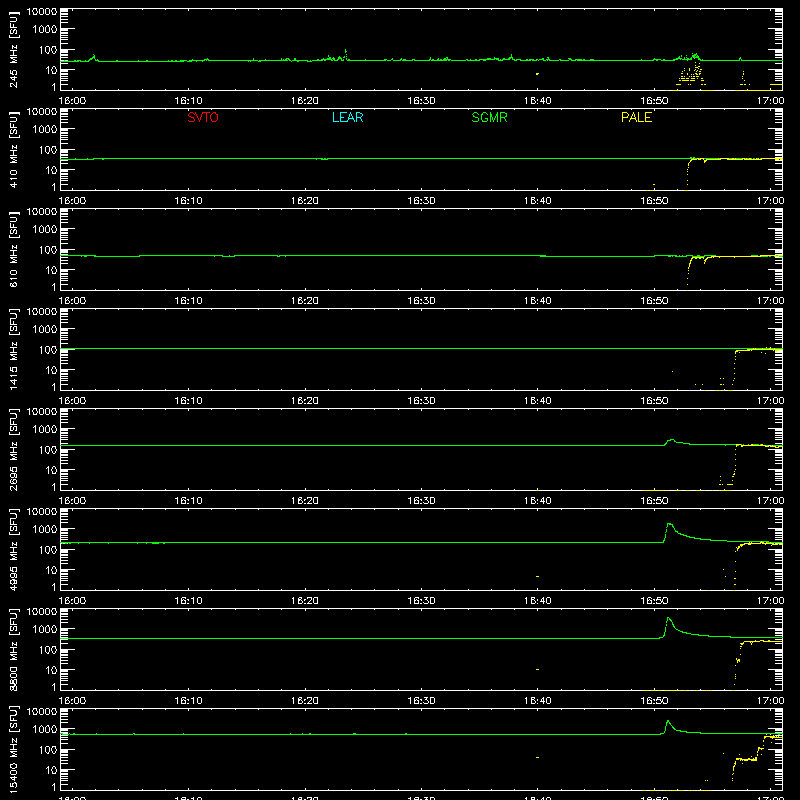This screenshot has width=800, height=800.
Task: Click 16:50 time label under 4995 MHz panel
Action: pos(654,601)
